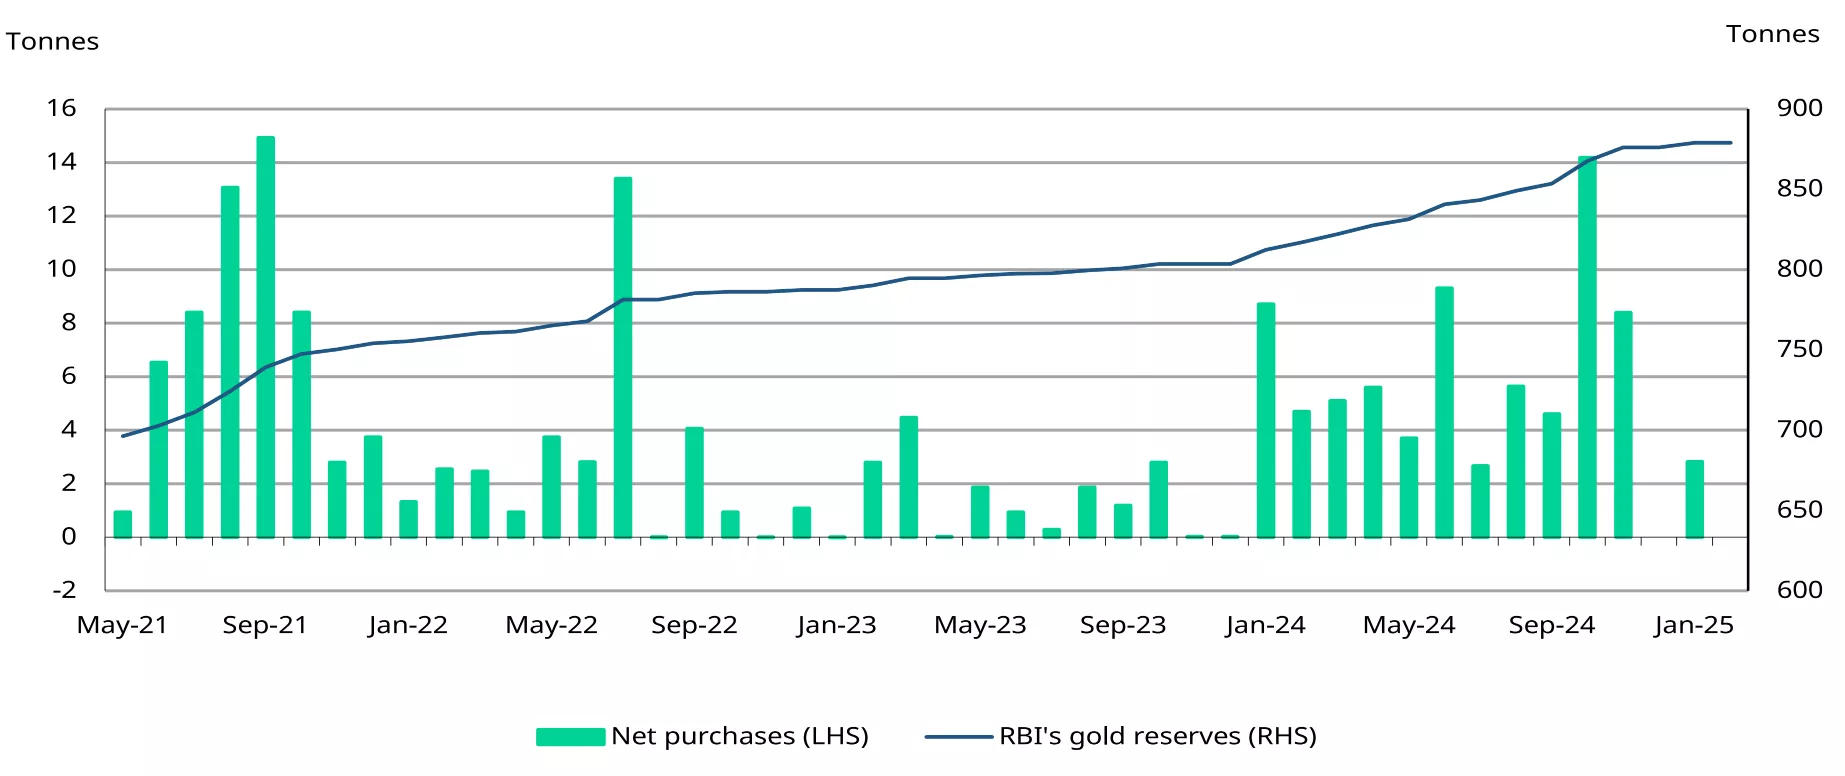Click the right 'Tonnes' axis title
Screen dimensions: 1845x776
(x=1772, y=34)
